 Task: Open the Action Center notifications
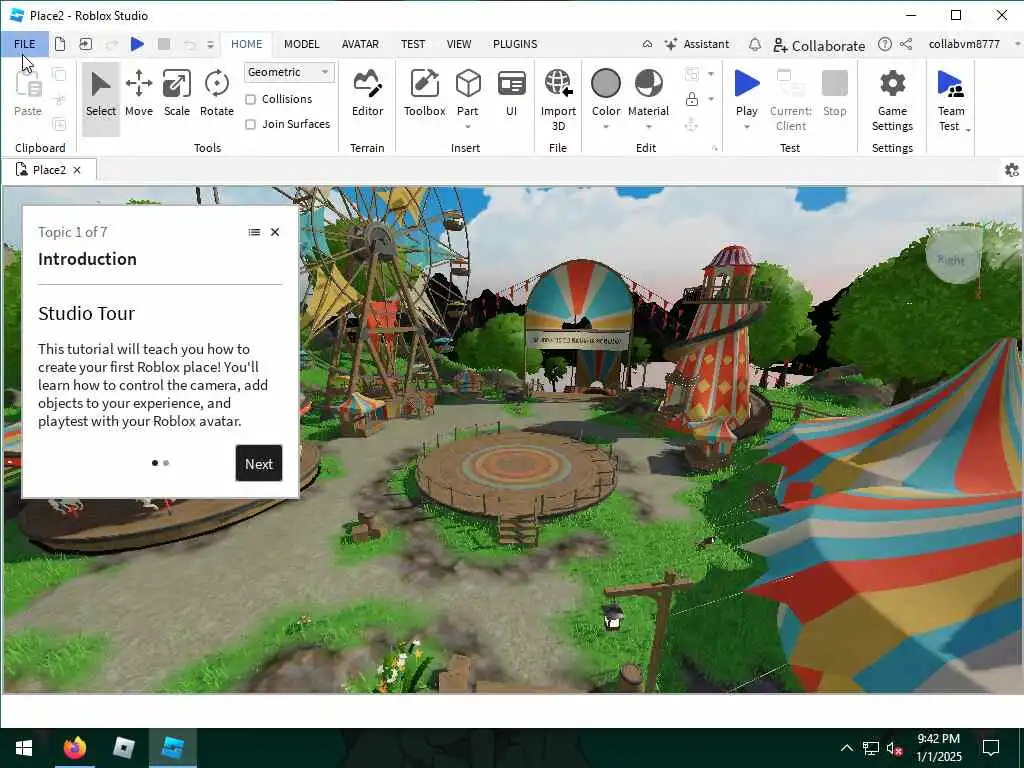pos(991,748)
